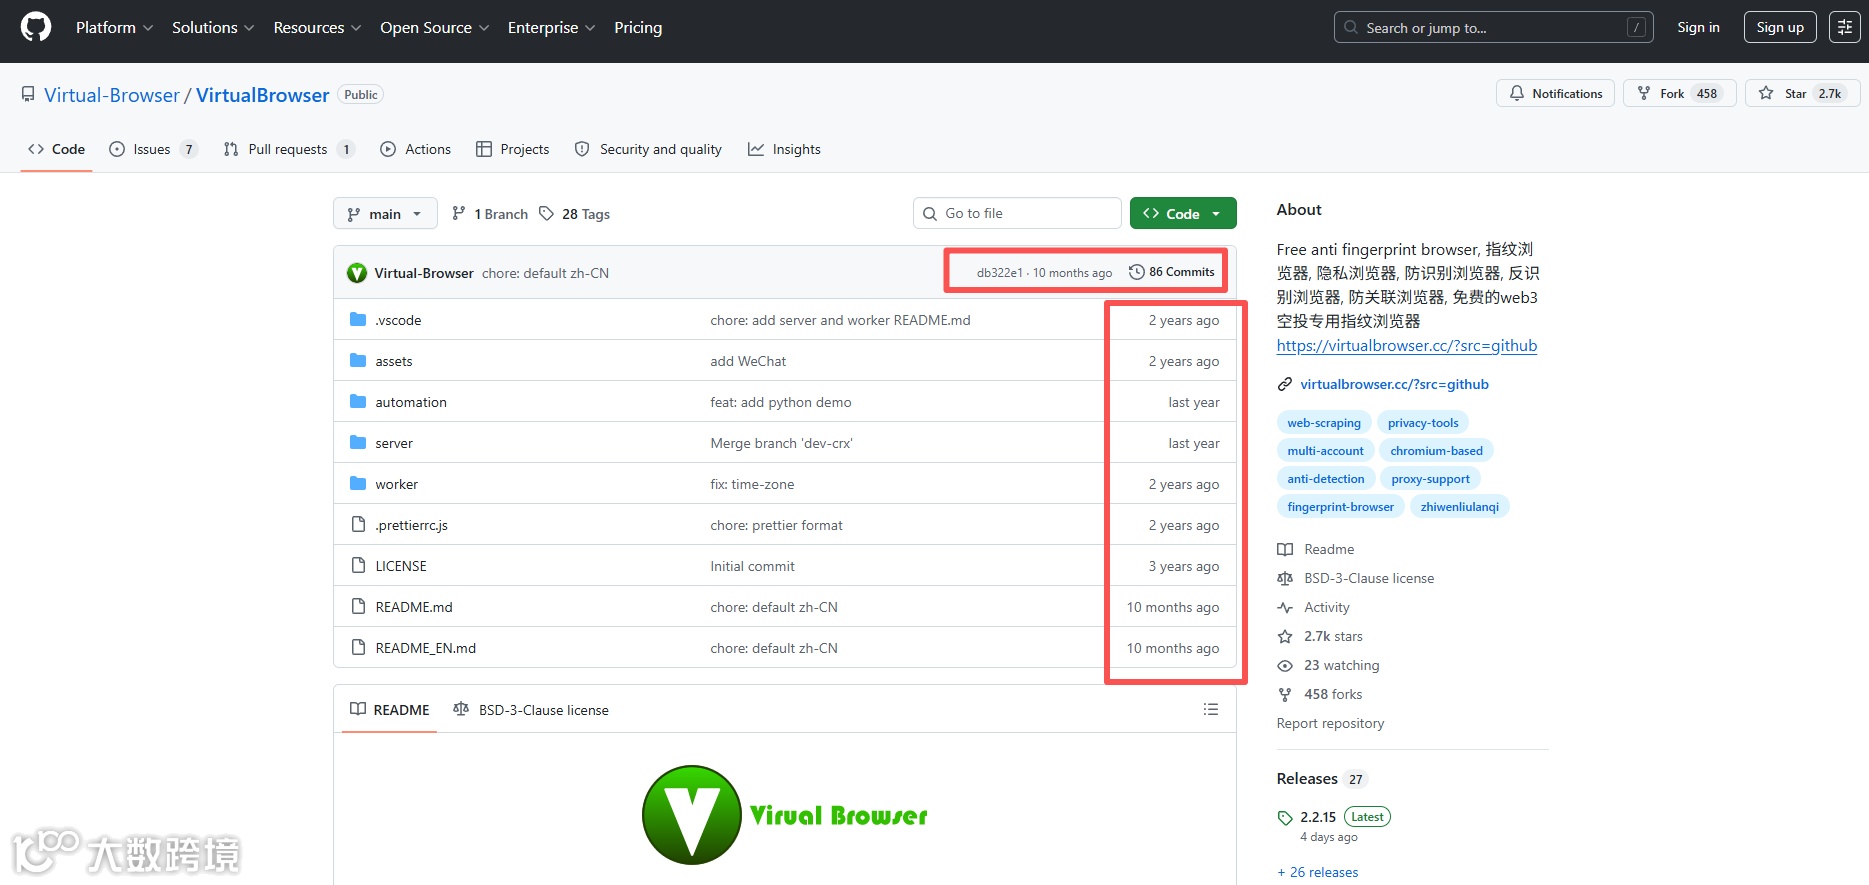
Task: Switch to the Actions tab
Action: [416, 149]
